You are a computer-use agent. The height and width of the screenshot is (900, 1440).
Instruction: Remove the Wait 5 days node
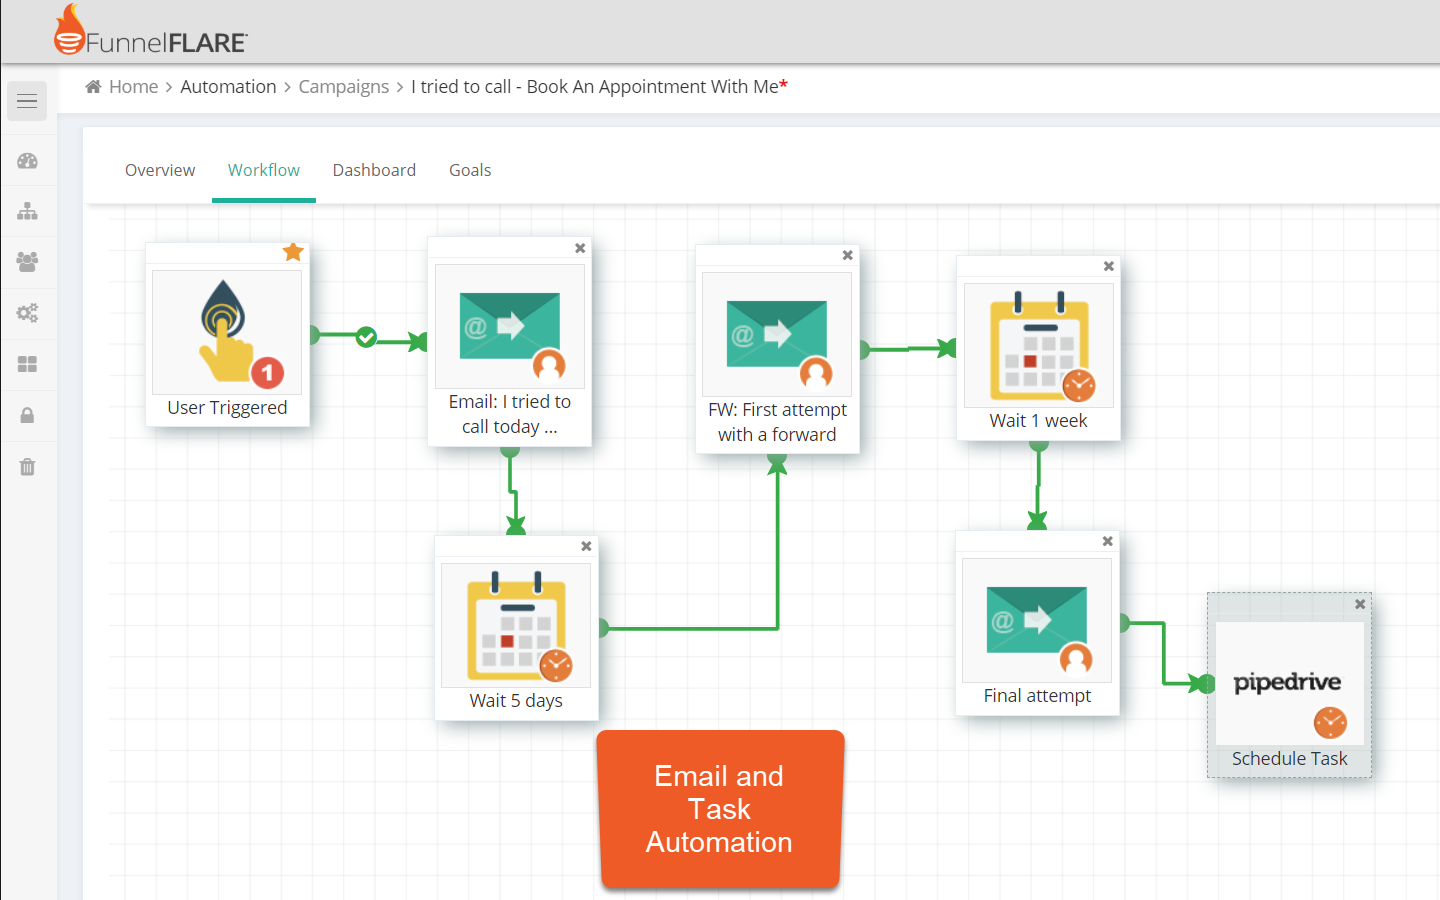587,546
